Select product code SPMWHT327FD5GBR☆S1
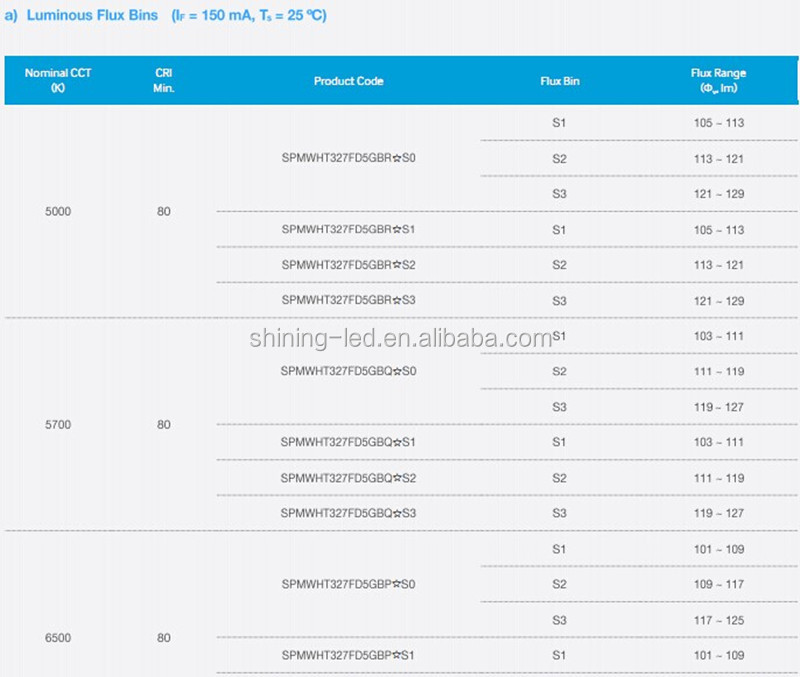The height and width of the screenshot is (677, 800). pyautogui.click(x=348, y=230)
